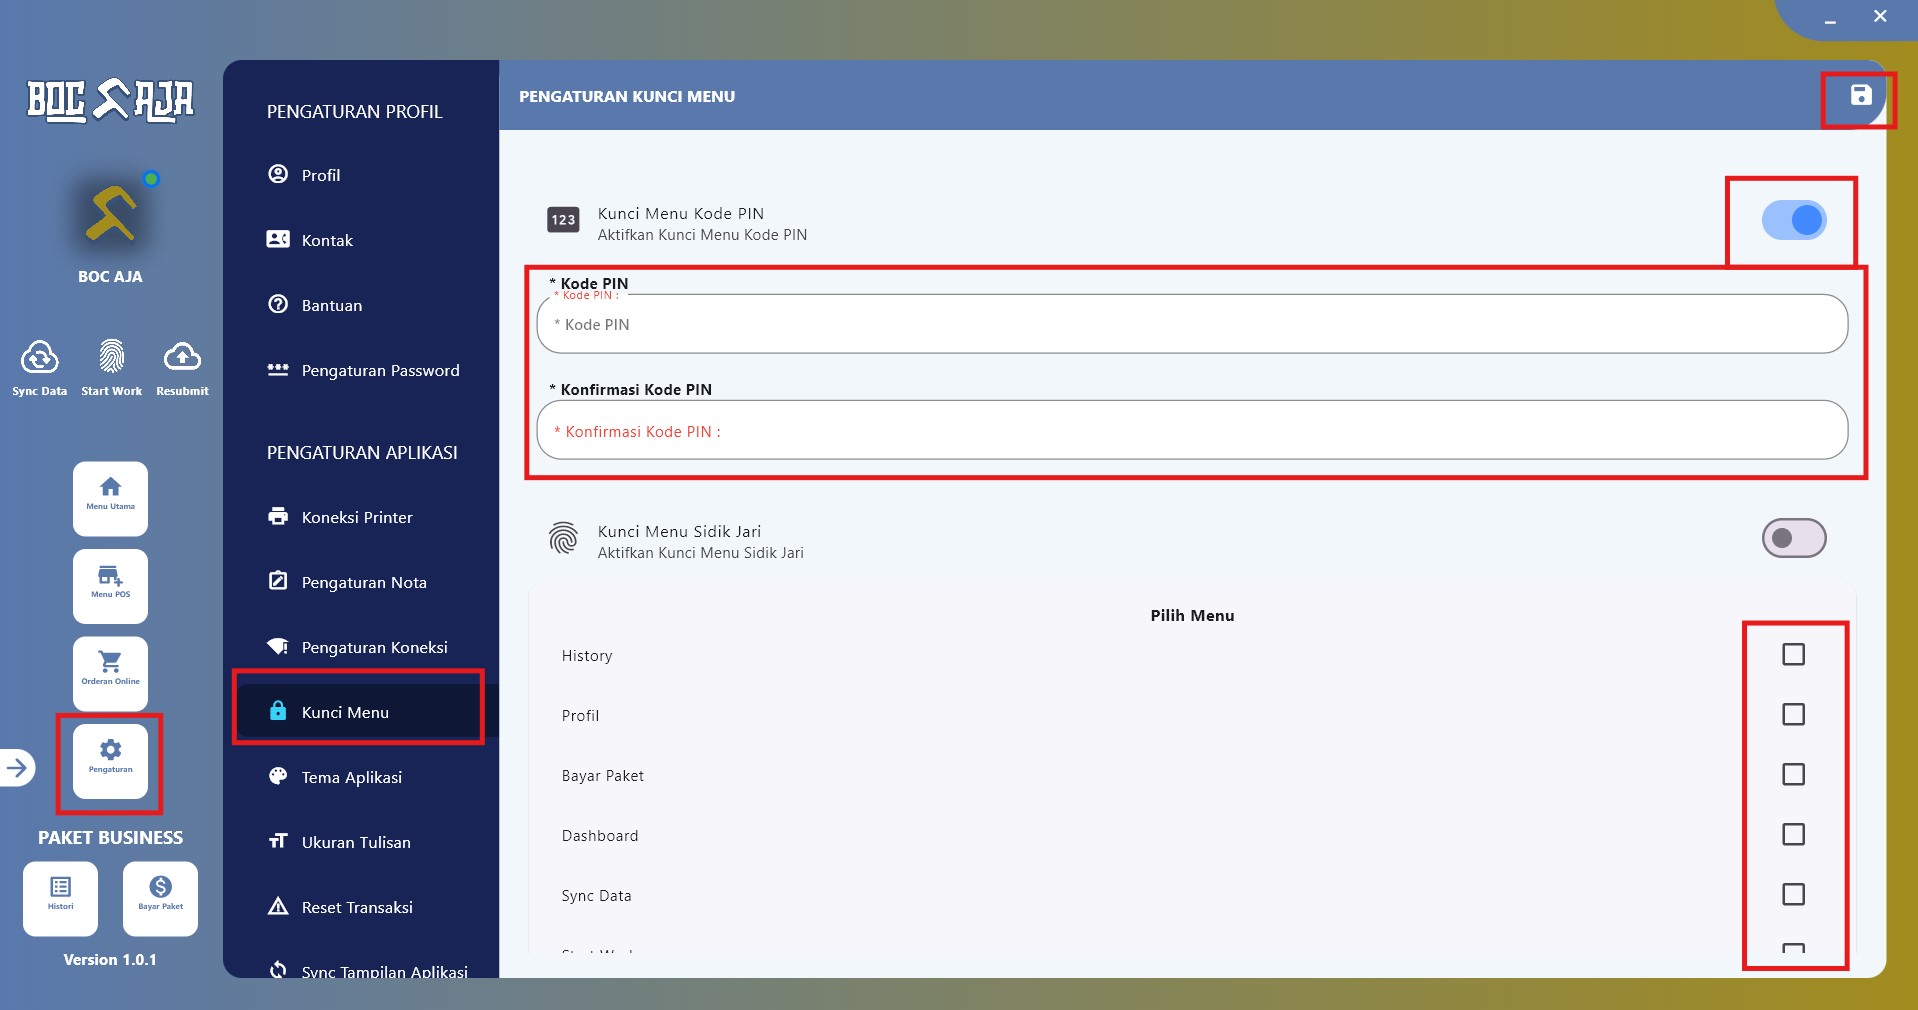Click the edit note icon beside Pengaturan Nota

[278, 581]
